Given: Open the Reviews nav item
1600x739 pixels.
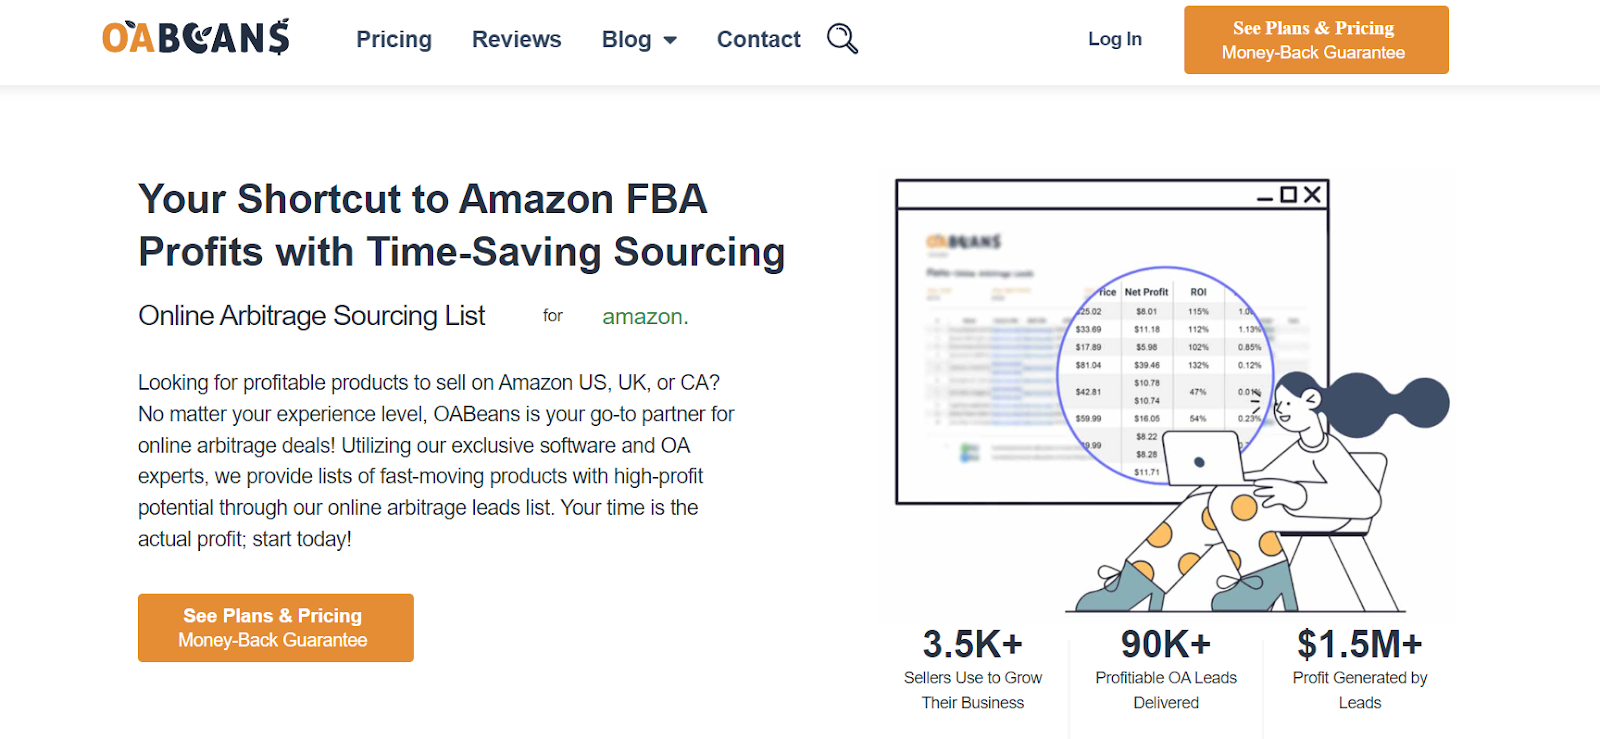Looking at the screenshot, I should click(x=516, y=39).
